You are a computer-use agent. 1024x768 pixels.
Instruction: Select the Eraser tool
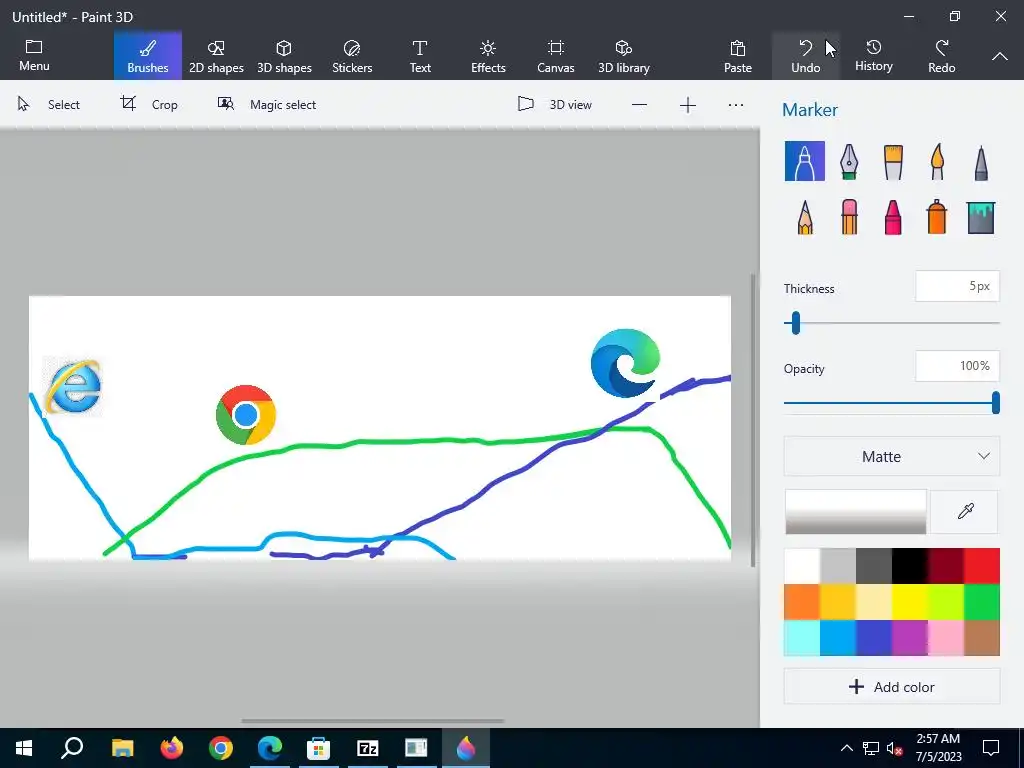(849, 217)
